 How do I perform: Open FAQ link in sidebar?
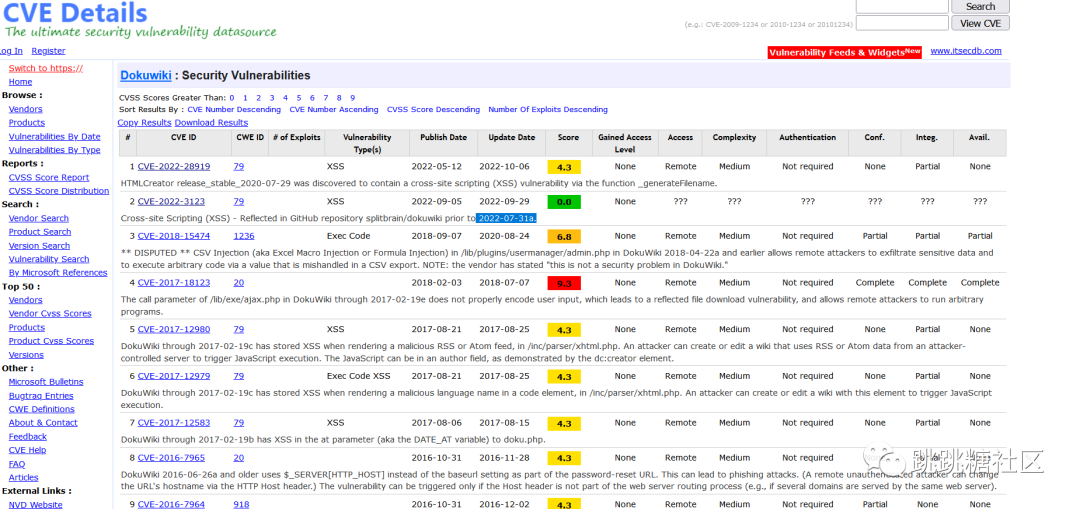click(17, 464)
